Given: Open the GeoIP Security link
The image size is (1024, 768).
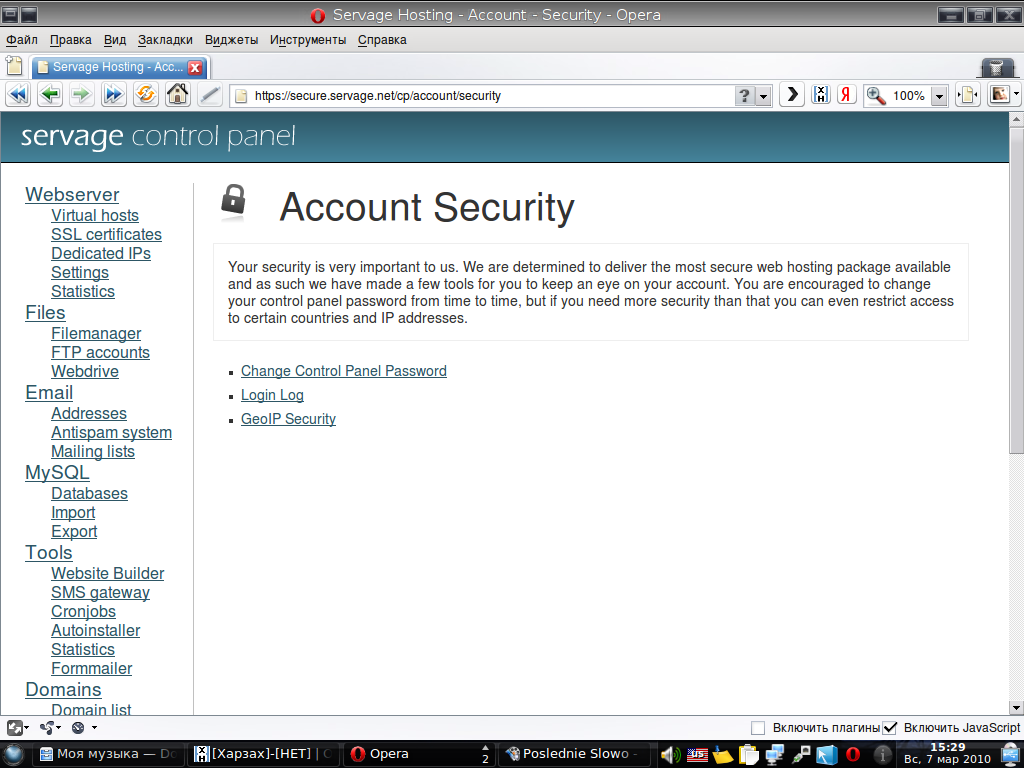Looking at the screenshot, I should [288, 419].
